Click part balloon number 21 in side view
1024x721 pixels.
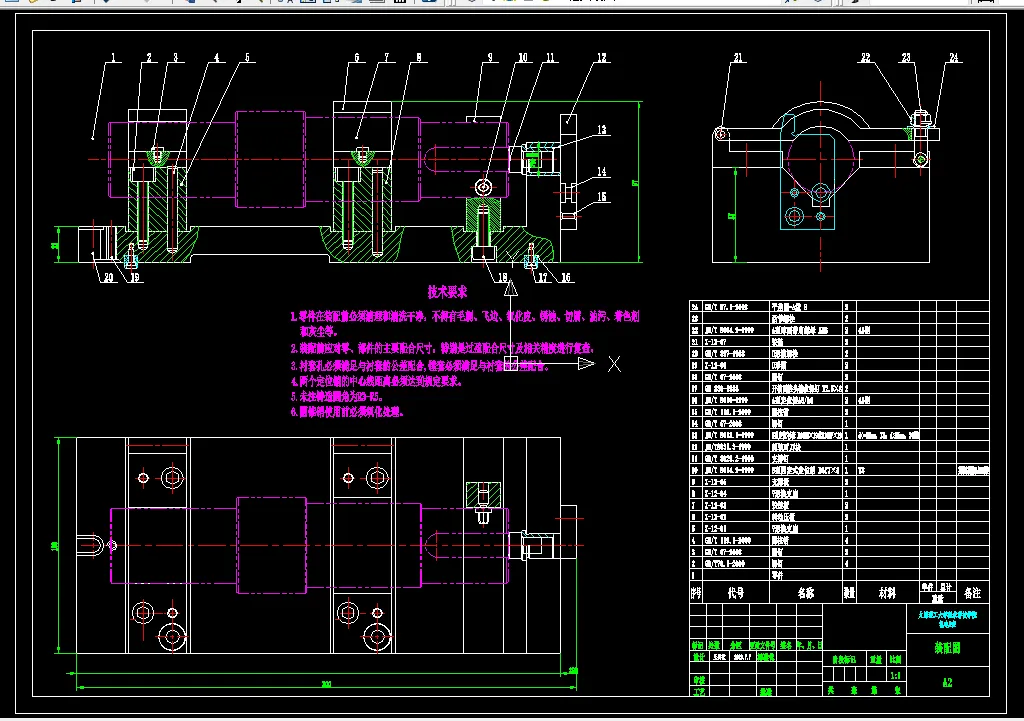738,57
